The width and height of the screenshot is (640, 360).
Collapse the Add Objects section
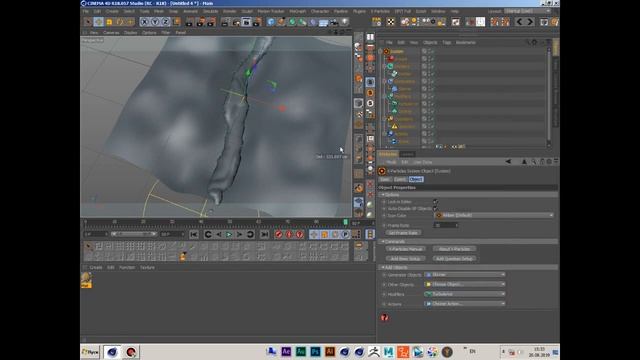tap(383, 267)
